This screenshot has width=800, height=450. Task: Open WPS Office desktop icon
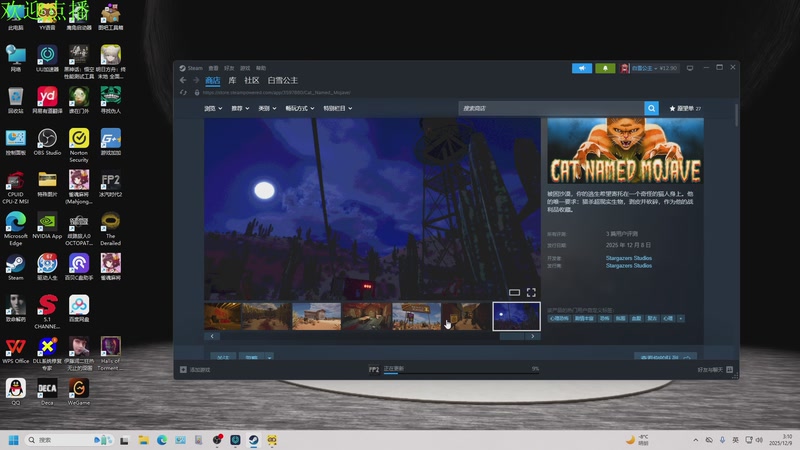pyautogui.click(x=15, y=351)
